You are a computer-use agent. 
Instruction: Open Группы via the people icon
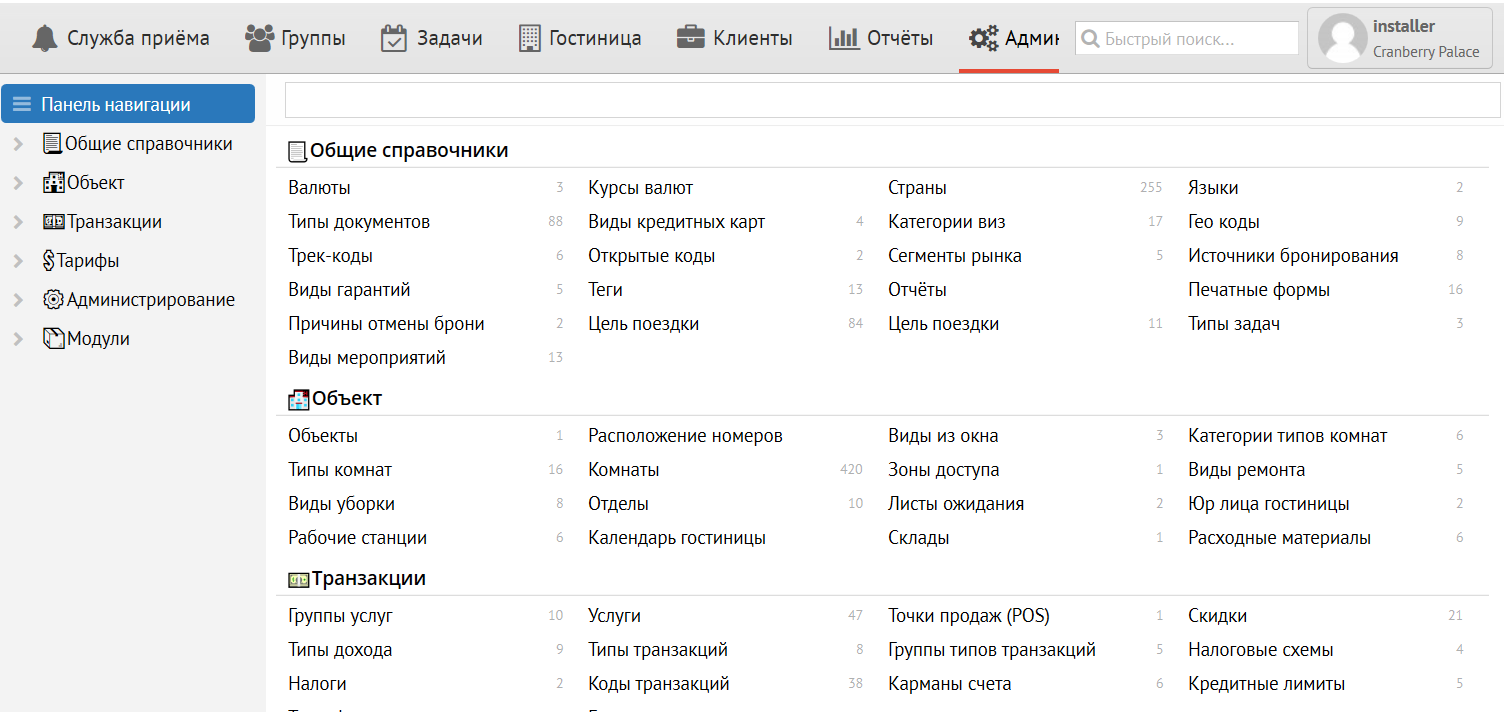pyautogui.click(x=259, y=38)
